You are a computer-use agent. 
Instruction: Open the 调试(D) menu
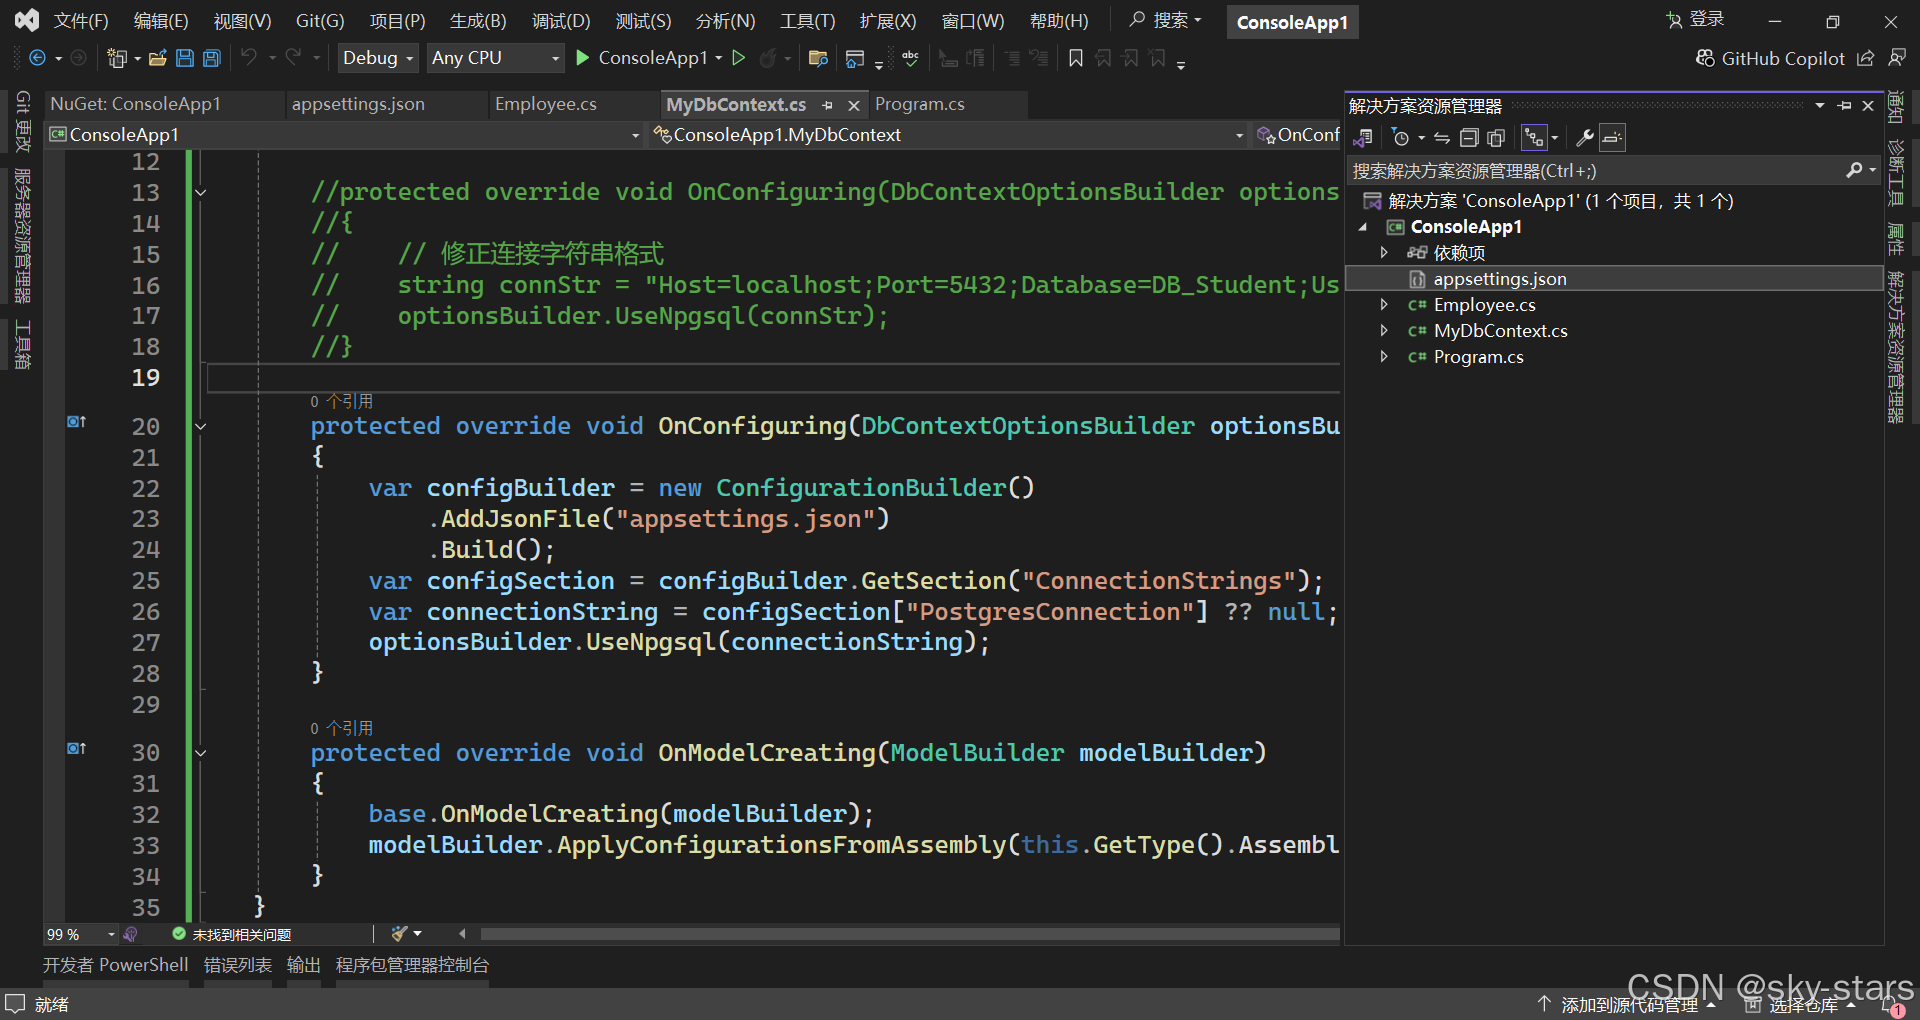[561, 21]
